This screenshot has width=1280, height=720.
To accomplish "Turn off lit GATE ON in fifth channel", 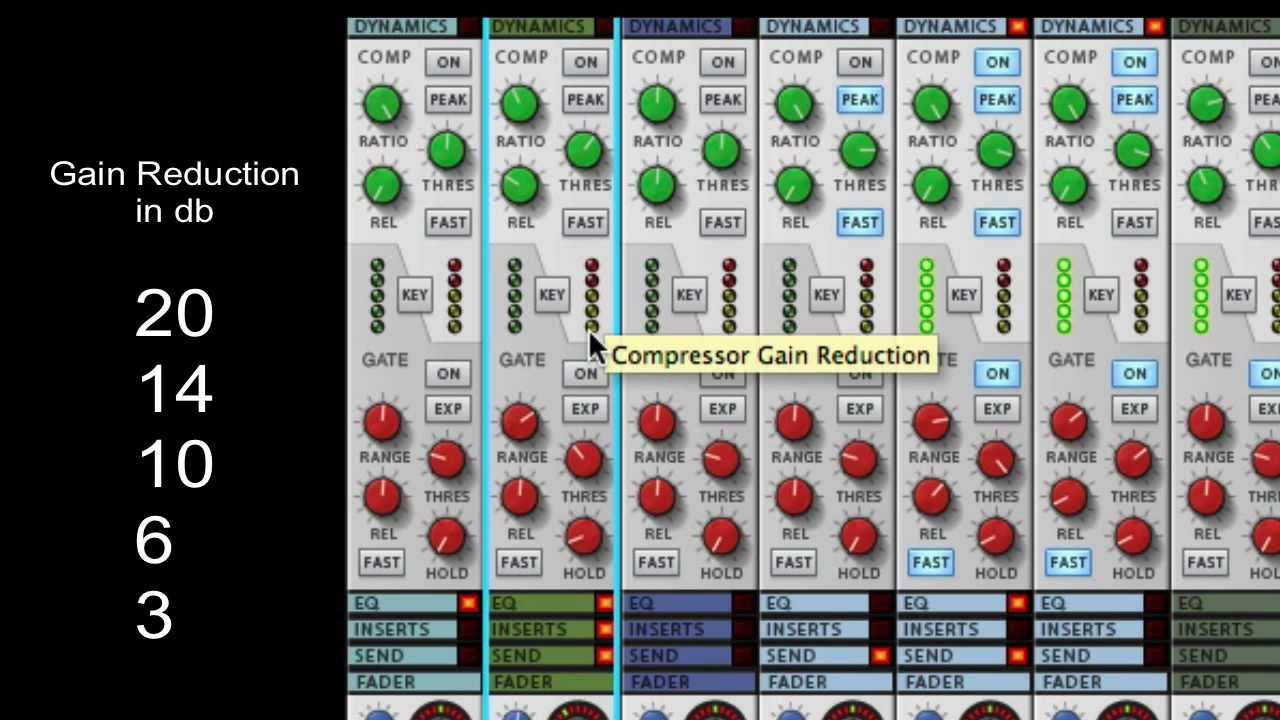I will tap(997, 373).
